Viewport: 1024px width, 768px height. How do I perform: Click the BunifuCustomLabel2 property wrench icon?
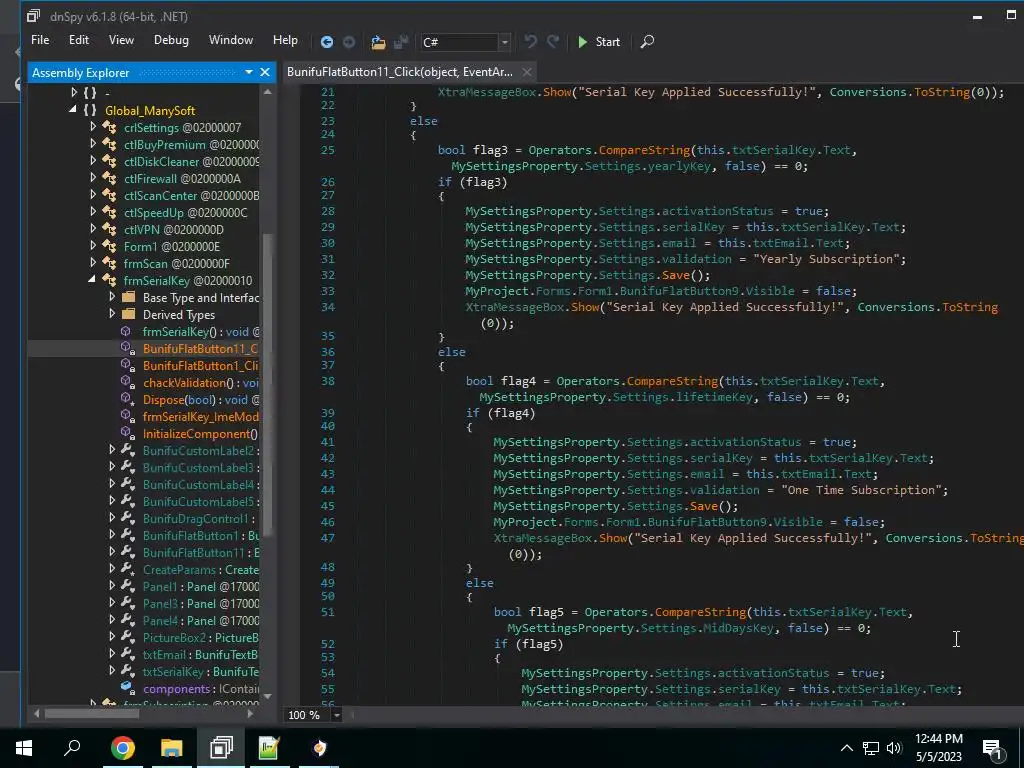pos(128,450)
